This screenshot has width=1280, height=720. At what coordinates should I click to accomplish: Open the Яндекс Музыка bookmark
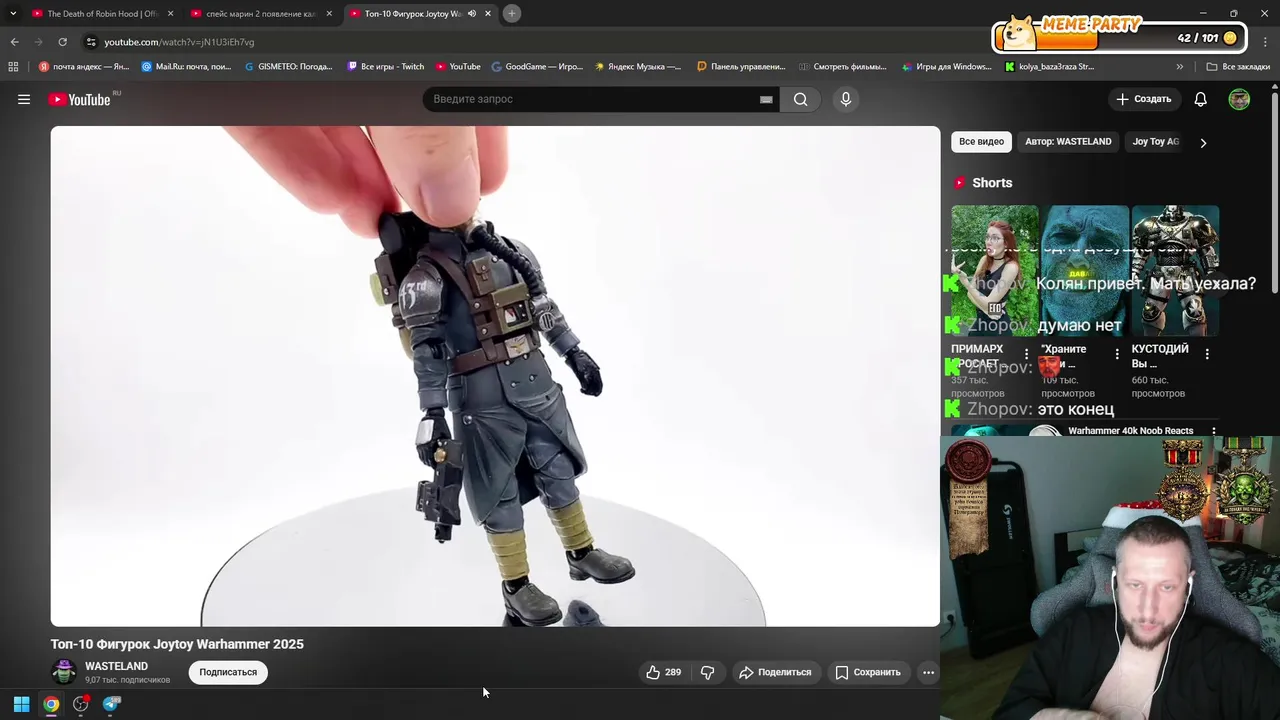[638, 67]
